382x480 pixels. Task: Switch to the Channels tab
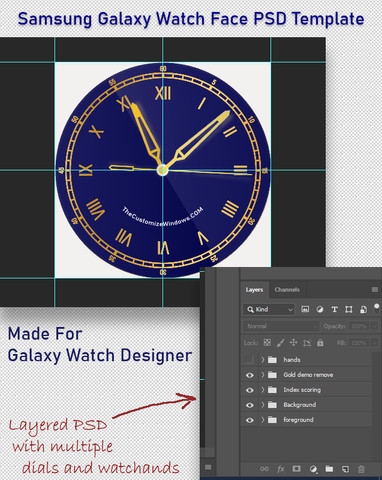(287, 290)
